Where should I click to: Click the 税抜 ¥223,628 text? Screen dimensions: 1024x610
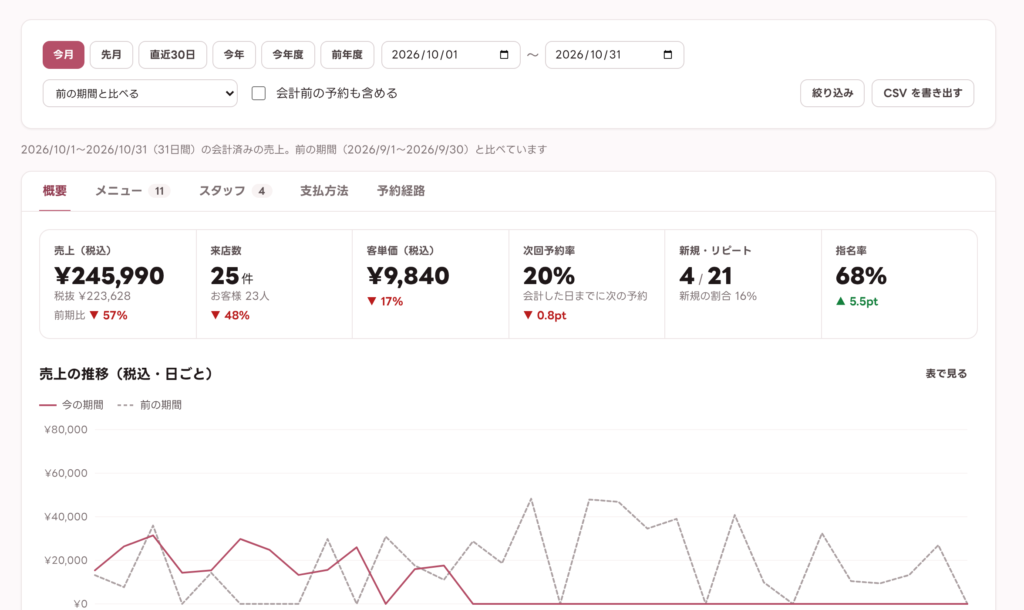click(x=92, y=296)
